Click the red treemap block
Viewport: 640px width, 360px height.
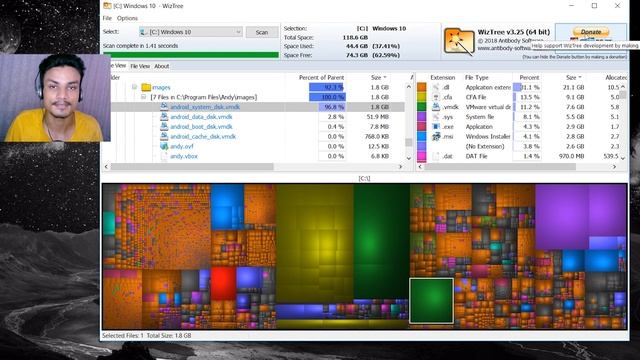(223, 283)
